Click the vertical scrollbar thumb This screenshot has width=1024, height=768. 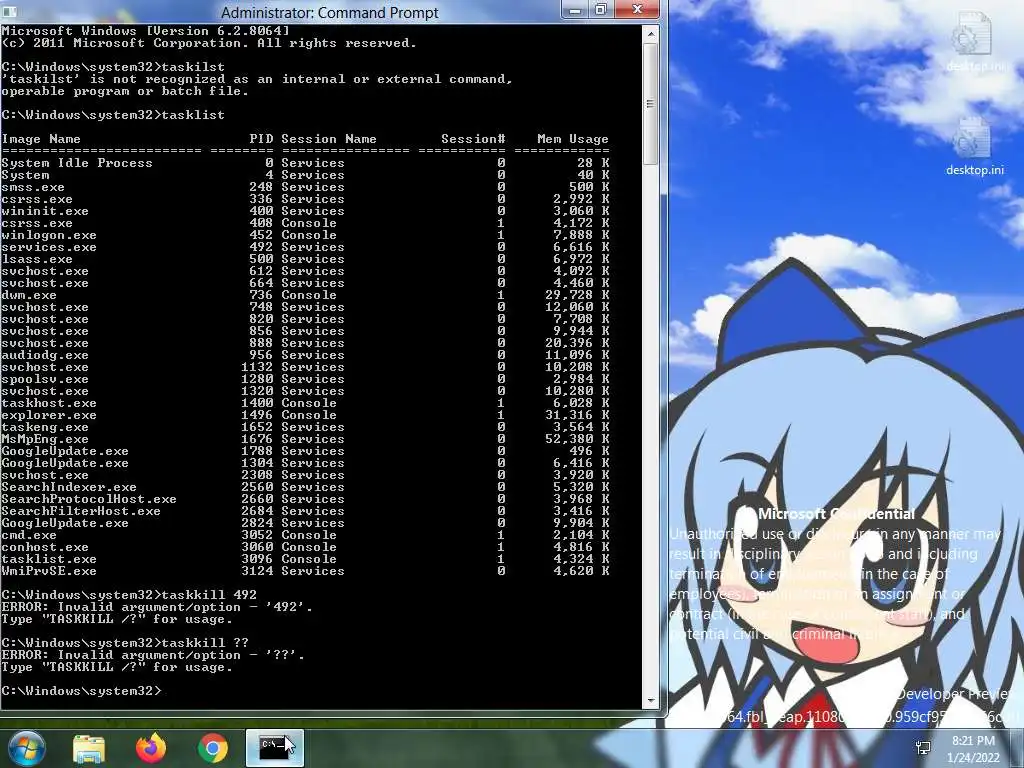650,103
